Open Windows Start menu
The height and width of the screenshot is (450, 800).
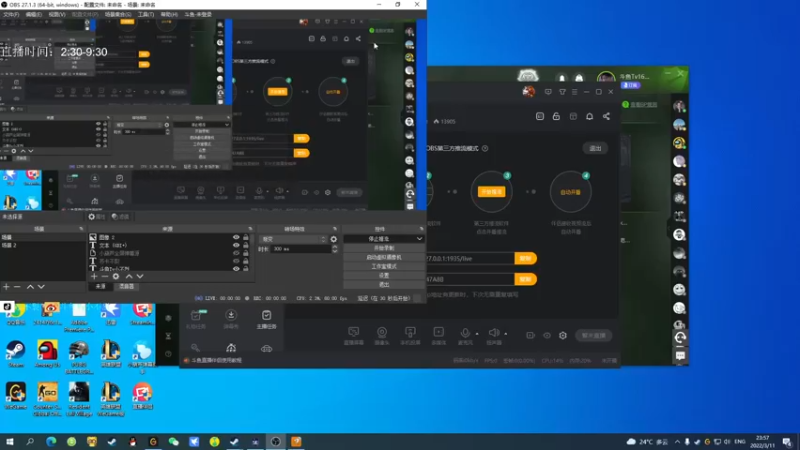(10, 441)
